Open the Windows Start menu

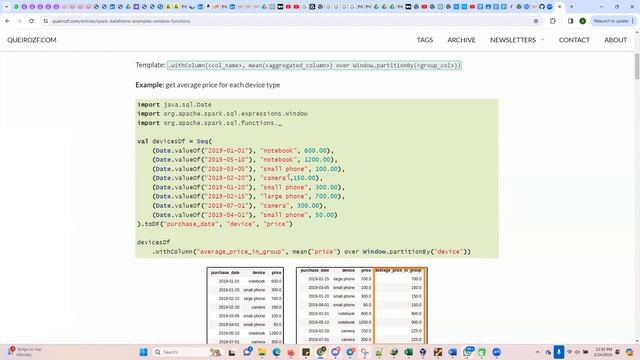tap(143, 352)
